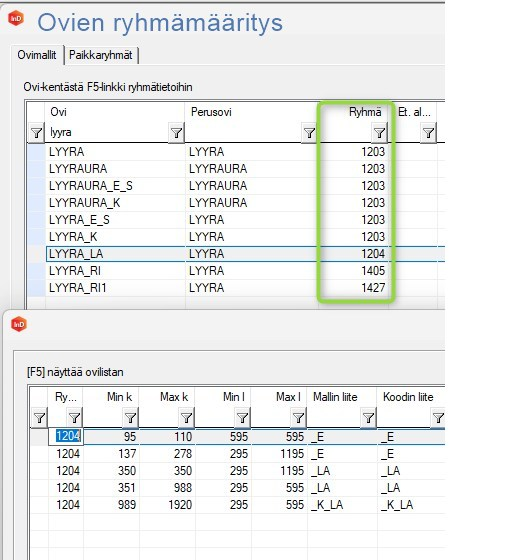
Task: Click the Perusovi column filter funnel
Action: click(x=309, y=133)
